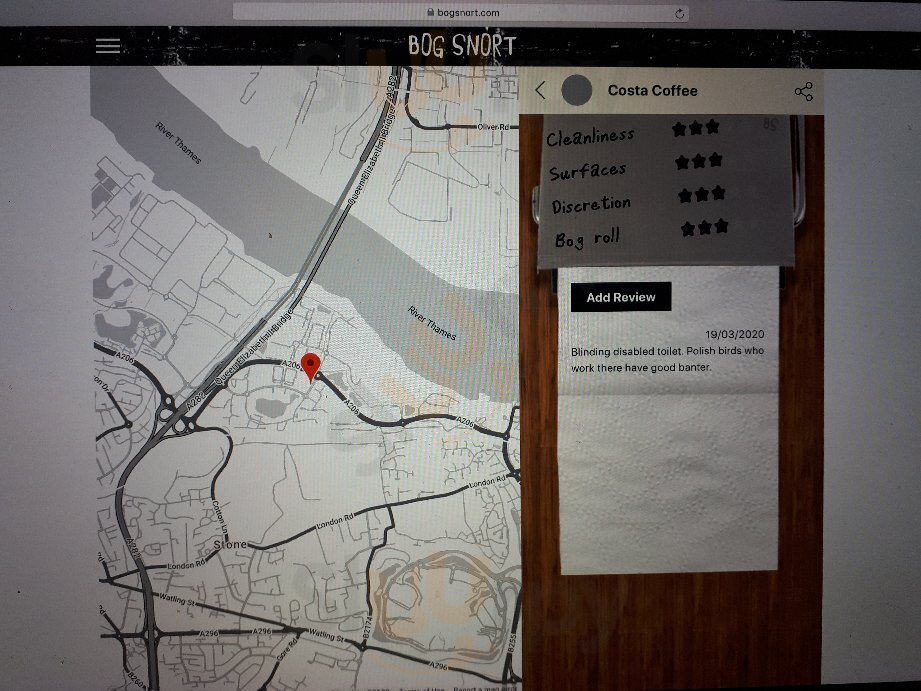Click the review date 19/03/2020
Viewport: 921px width, 691px height.
coord(735,334)
